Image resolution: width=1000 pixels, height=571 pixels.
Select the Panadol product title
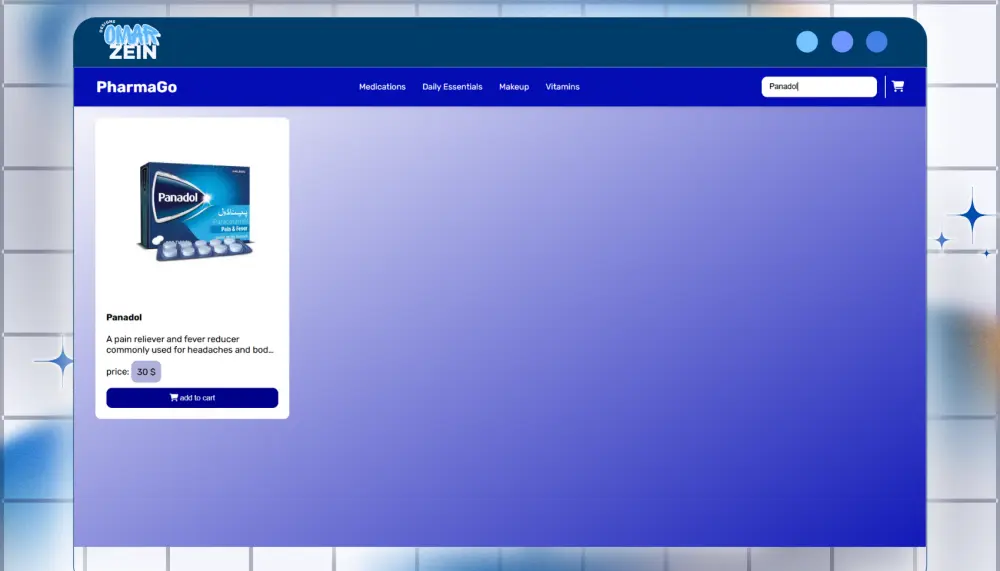tap(124, 317)
